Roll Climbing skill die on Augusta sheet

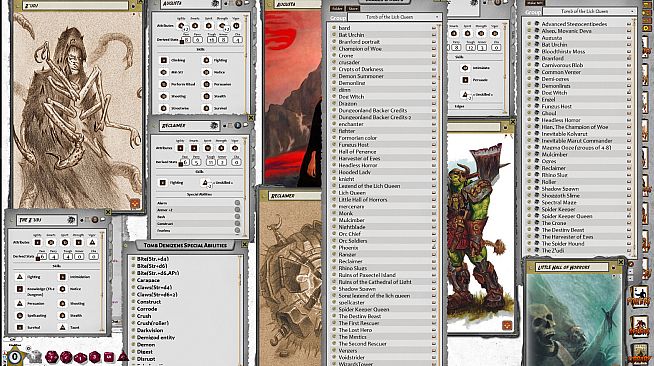pyautogui.click(x=164, y=60)
